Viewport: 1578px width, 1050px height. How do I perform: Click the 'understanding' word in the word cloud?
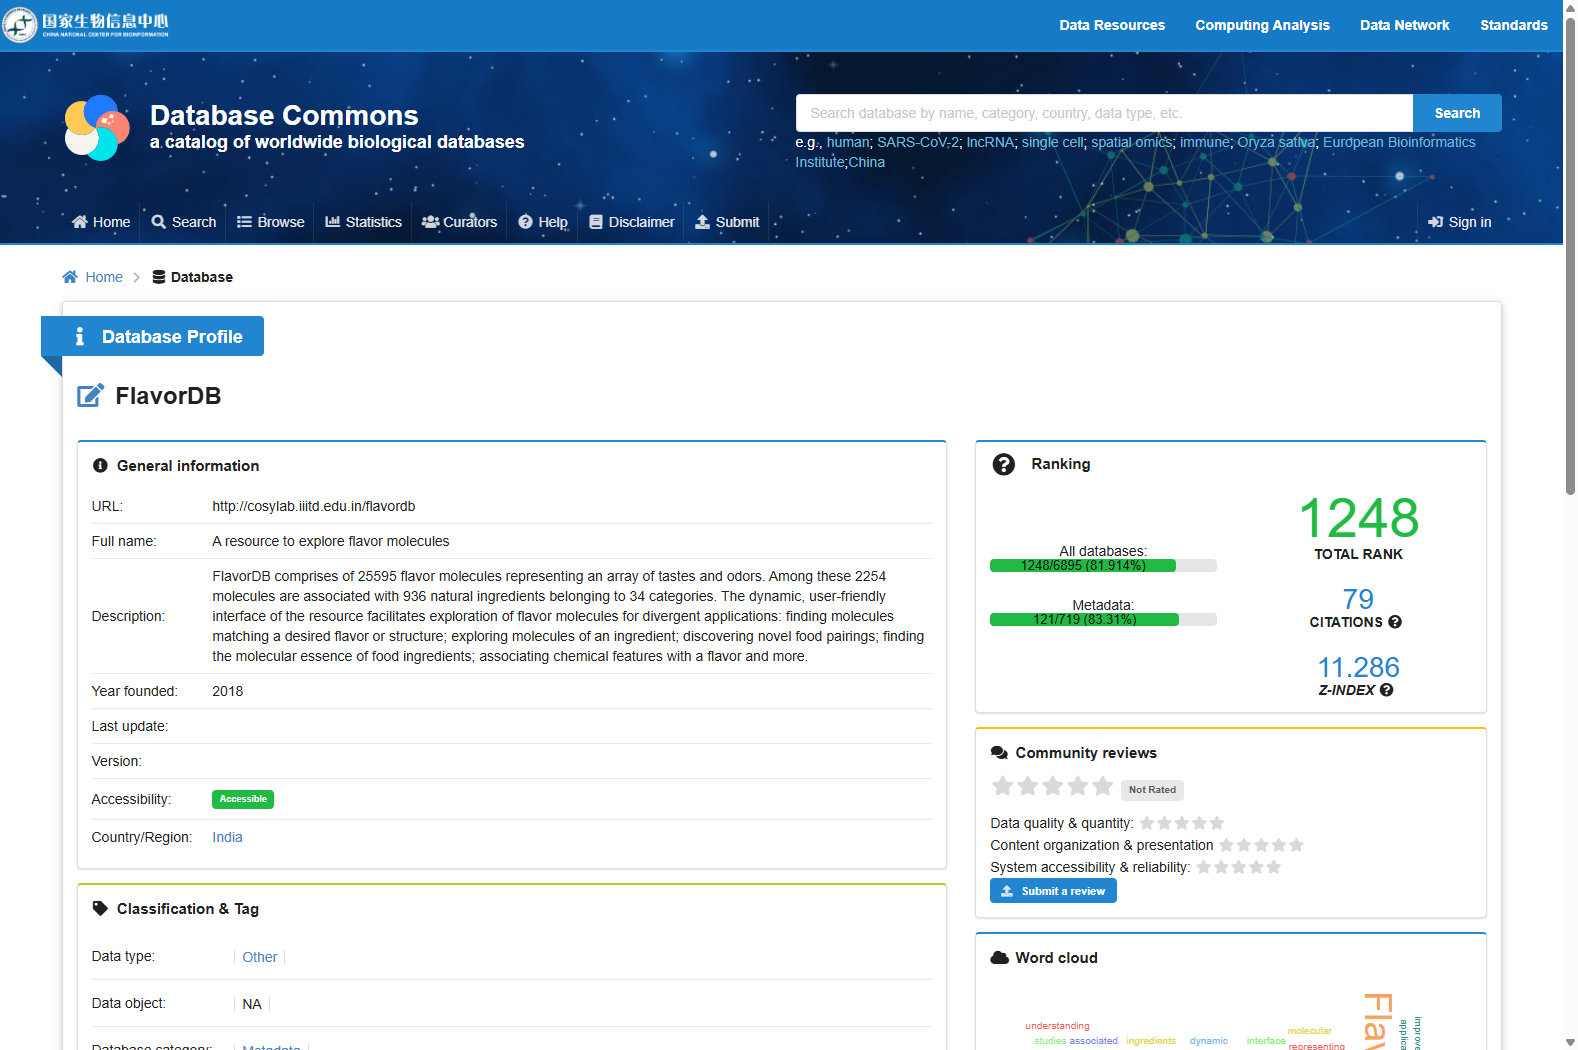1057,1026
